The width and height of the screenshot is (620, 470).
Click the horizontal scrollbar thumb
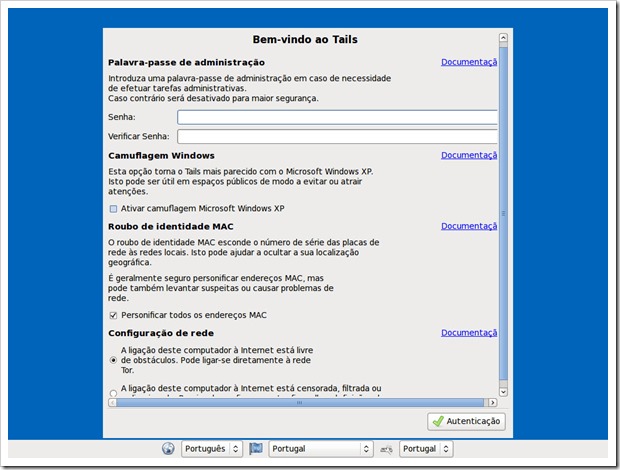300,402
